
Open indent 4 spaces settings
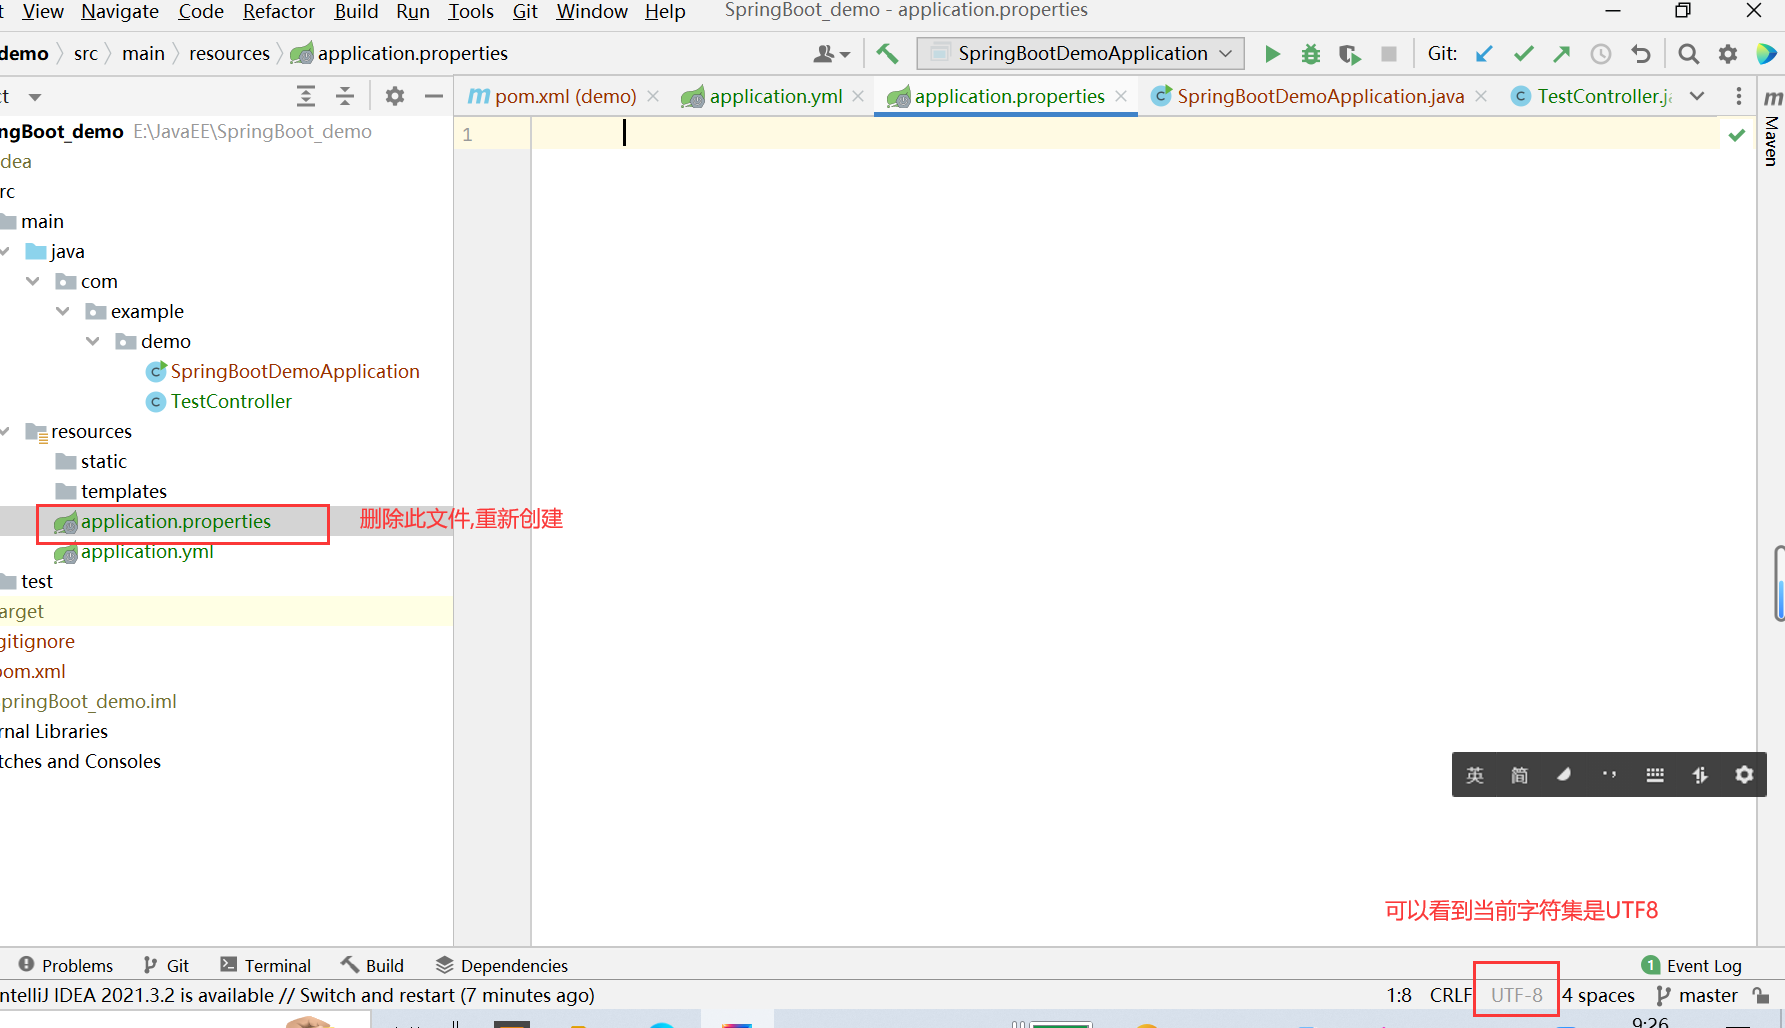(1598, 995)
